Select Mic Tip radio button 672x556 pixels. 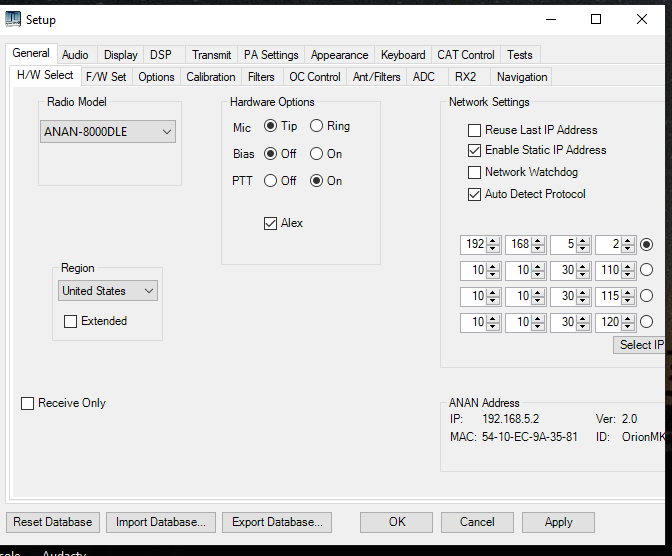click(270, 126)
